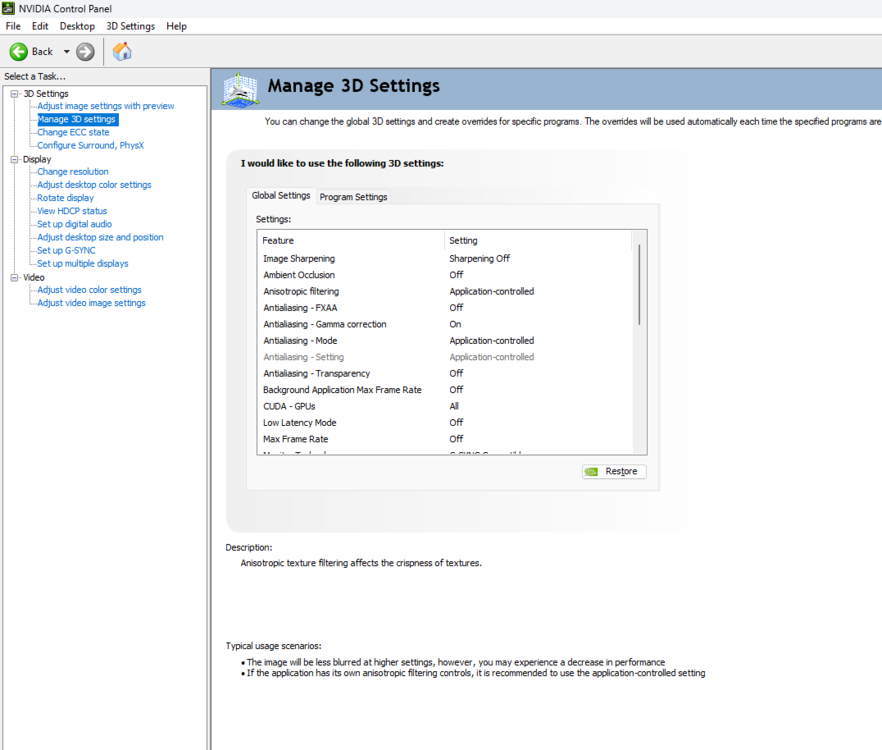Viewport: 882px width, 750px height.
Task: Click the green Back arrow icon
Action: [x=19, y=51]
